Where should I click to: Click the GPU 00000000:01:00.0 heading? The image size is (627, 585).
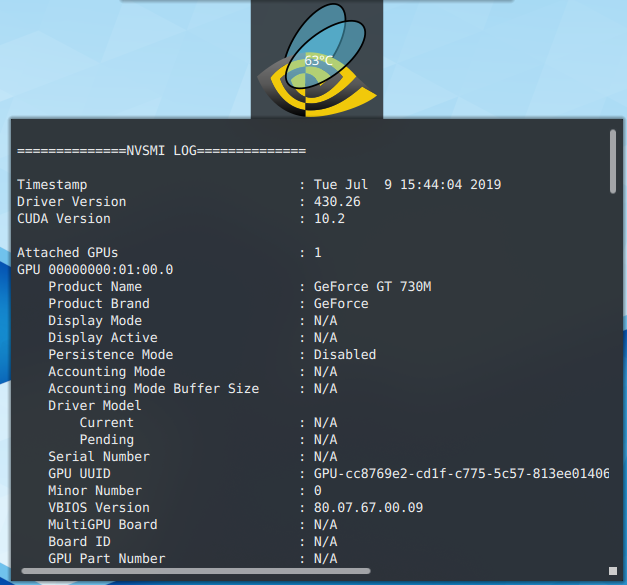coord(95,270)
